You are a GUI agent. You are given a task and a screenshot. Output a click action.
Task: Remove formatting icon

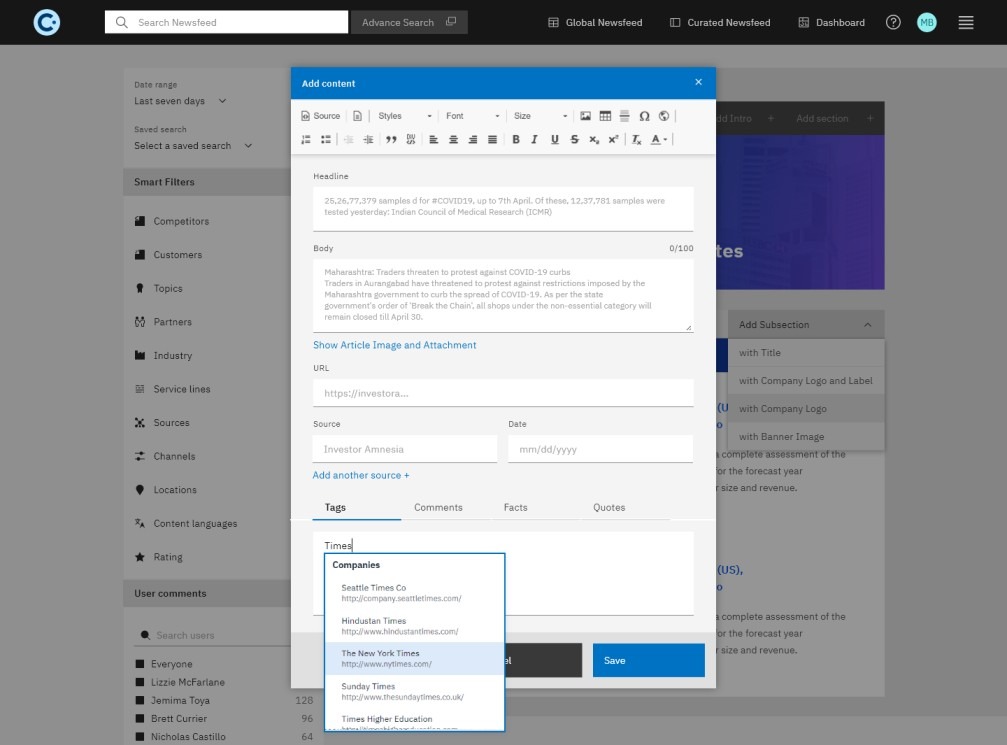pyautogui.click(x=636, y=139)
